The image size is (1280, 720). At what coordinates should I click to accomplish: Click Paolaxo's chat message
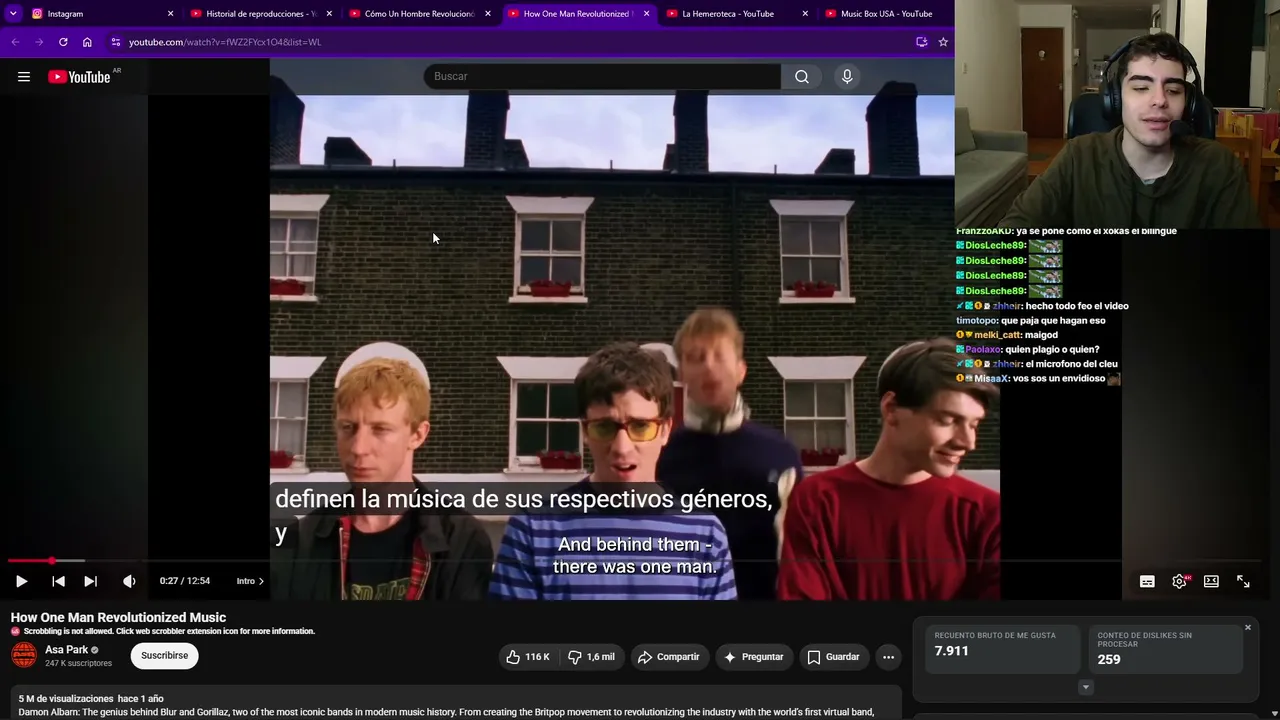(x=1028, y=350)
